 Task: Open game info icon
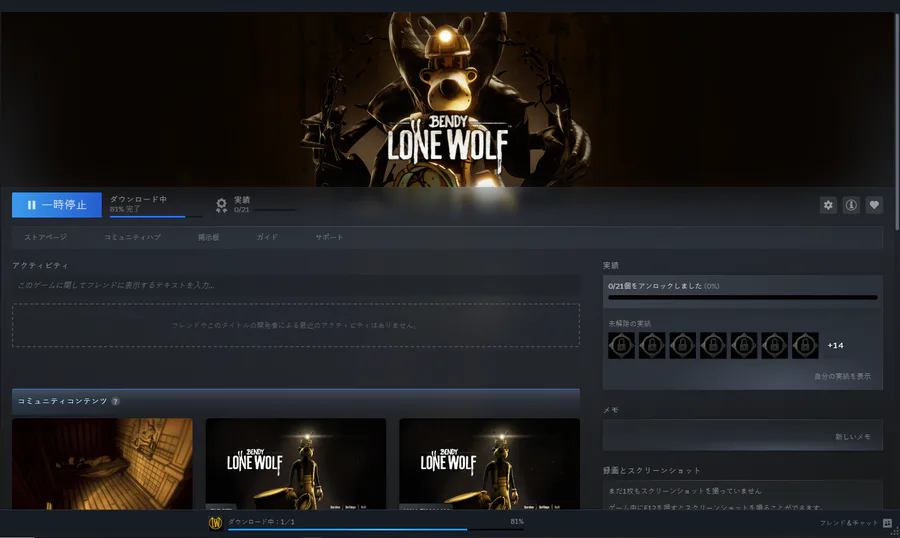click(851, 205)
